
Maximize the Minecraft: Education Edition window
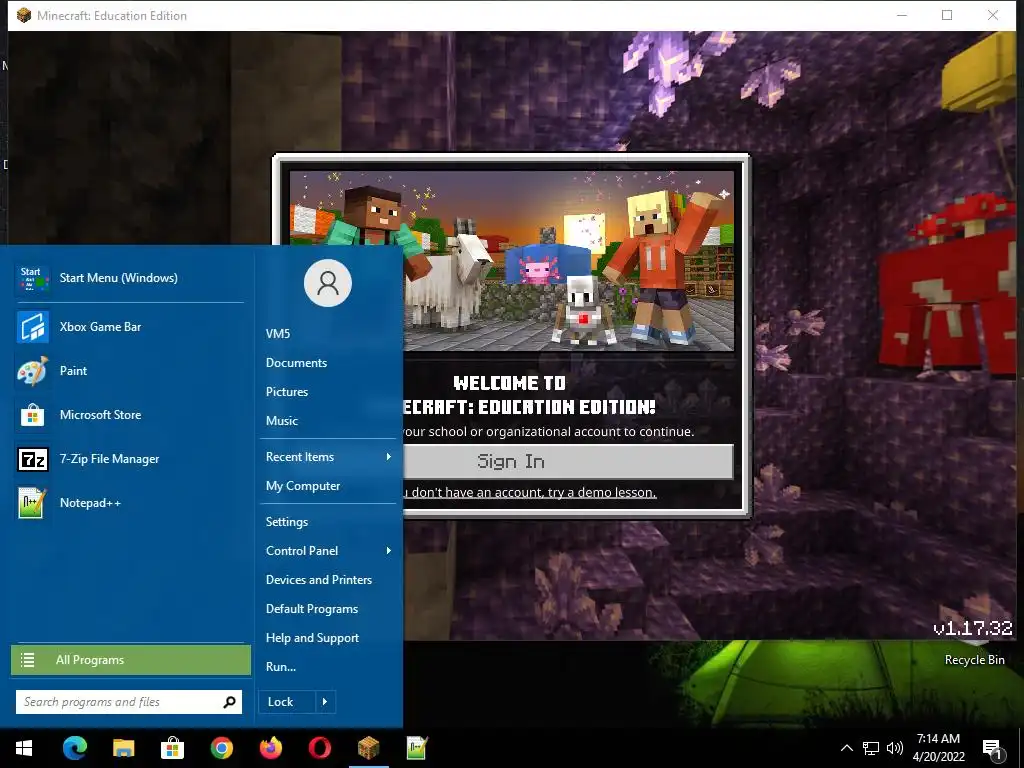(x=947, y=15)
